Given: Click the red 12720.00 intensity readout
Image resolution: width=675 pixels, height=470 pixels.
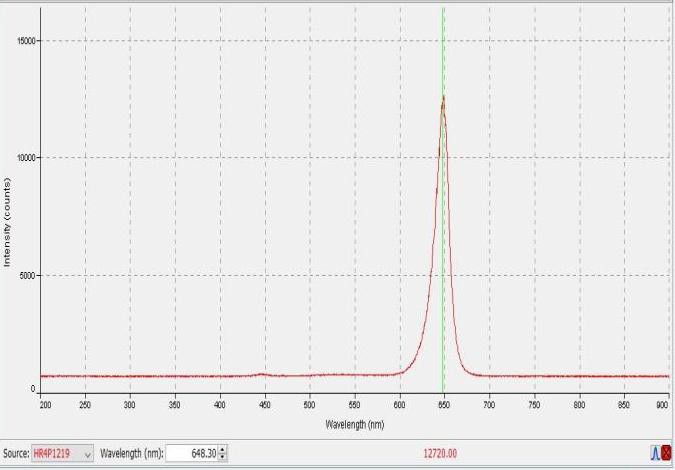Looking at the screenshot, I should [x=439, y=453].
